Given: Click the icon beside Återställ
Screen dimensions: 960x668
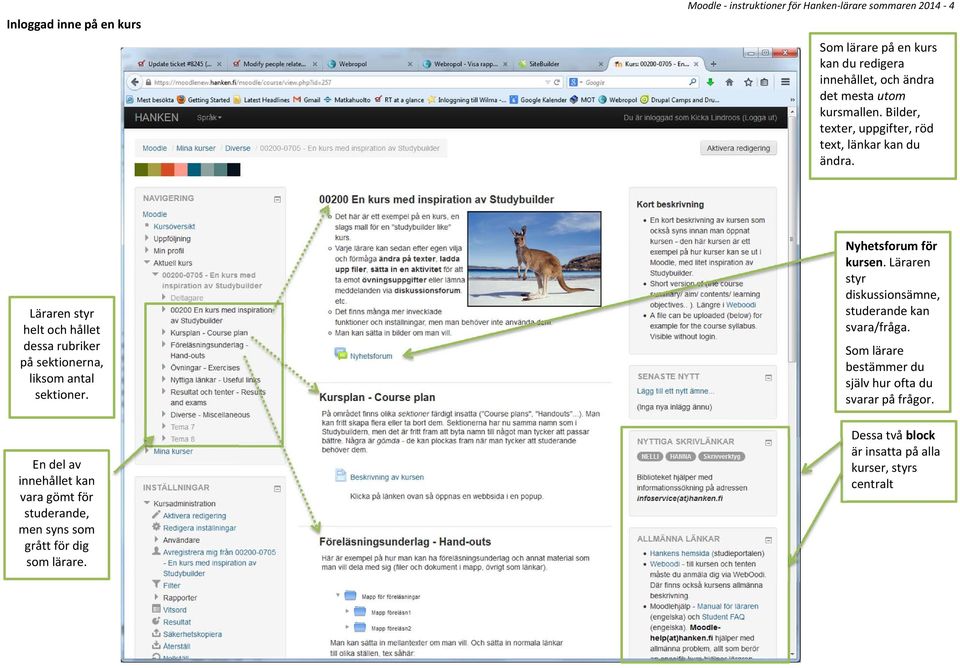Looking at the screenshot, I should 156,645.
